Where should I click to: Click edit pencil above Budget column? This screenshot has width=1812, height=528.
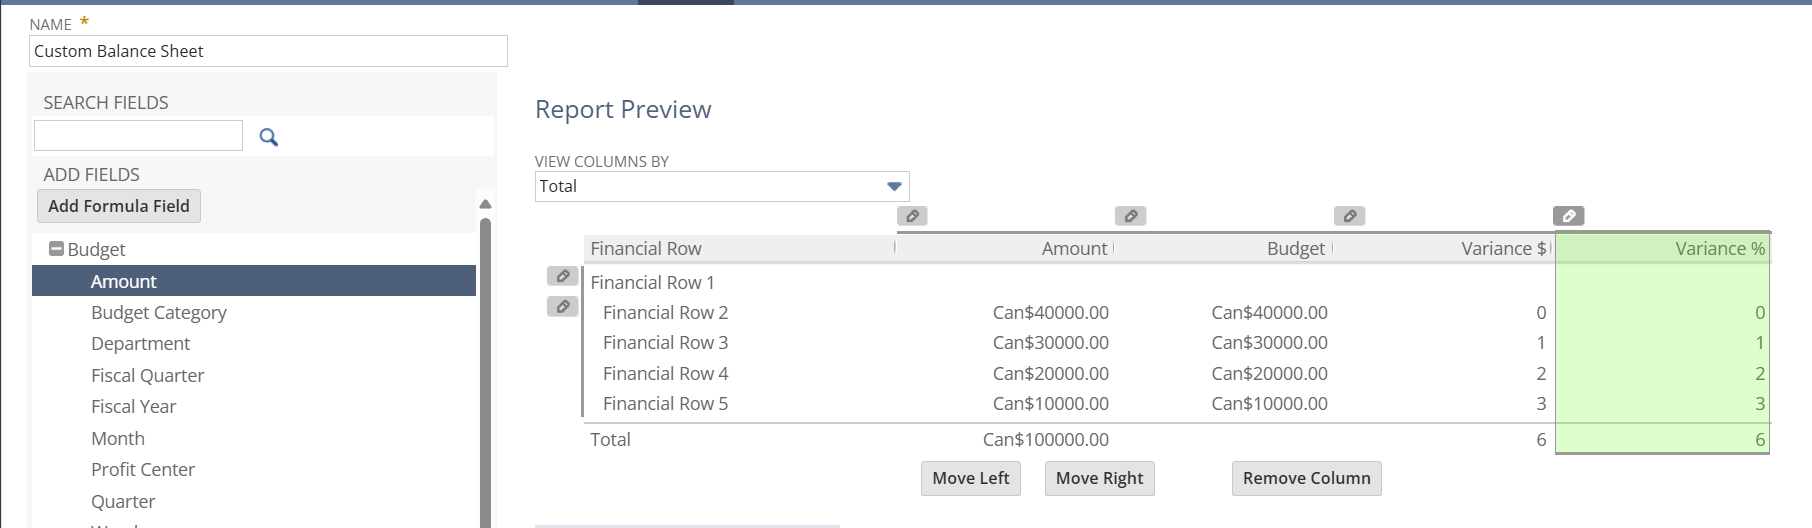coord(1130,216)
